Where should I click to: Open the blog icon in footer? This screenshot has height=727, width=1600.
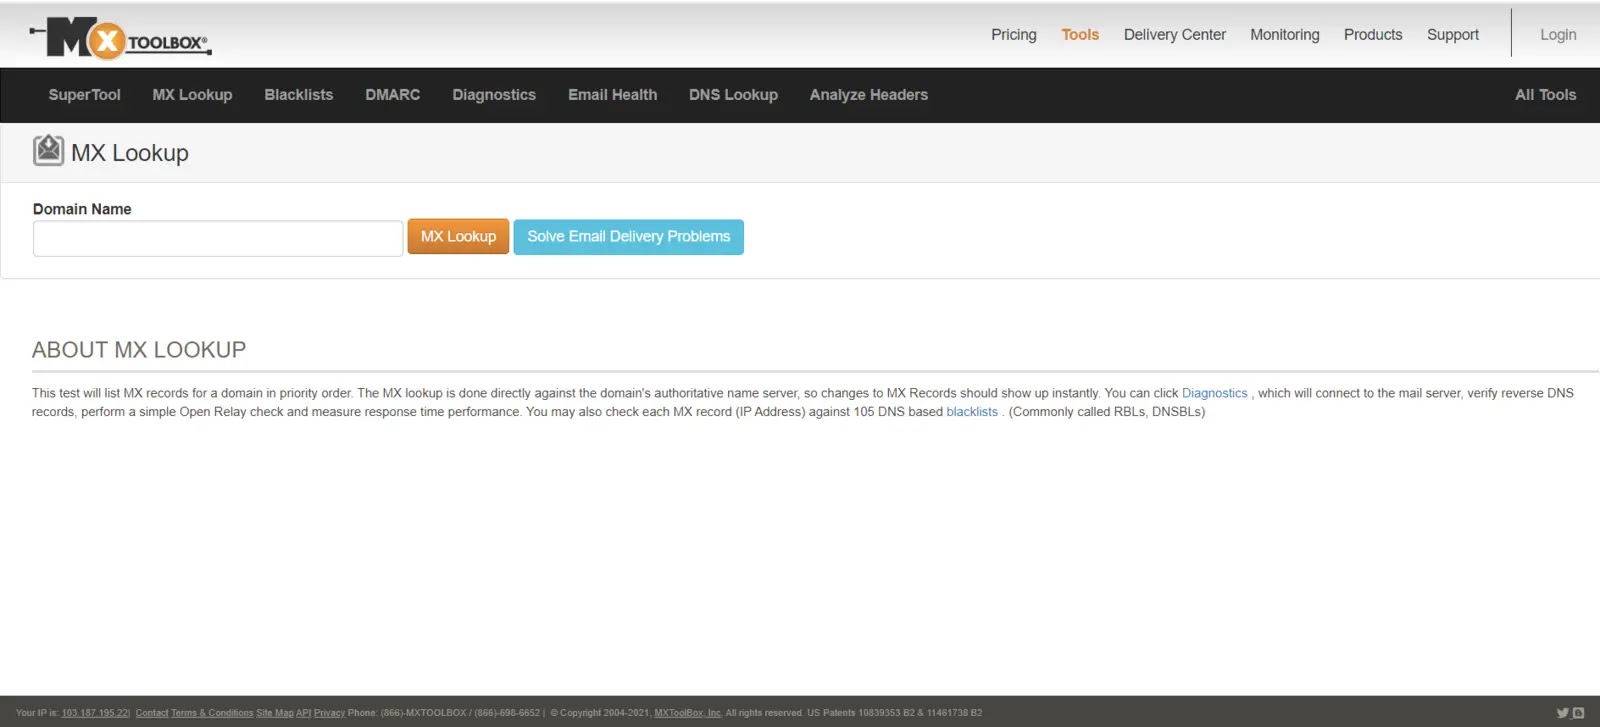click(x=1579, y=713)
